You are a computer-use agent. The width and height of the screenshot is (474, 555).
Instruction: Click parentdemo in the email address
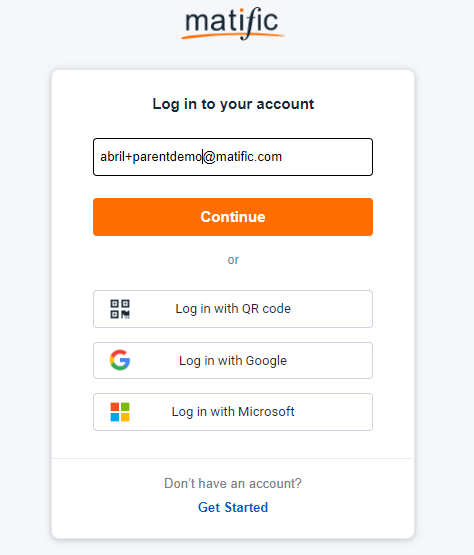pos(167,157)
